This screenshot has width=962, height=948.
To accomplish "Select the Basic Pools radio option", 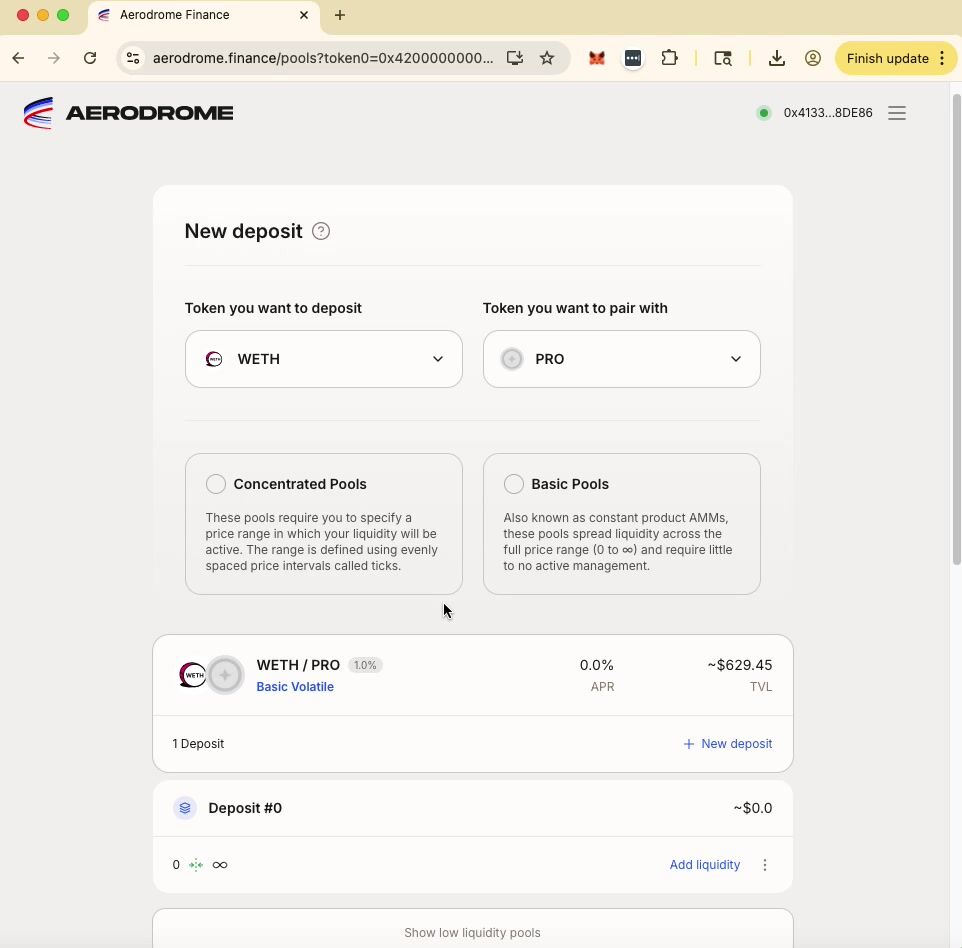I will 514,484.
